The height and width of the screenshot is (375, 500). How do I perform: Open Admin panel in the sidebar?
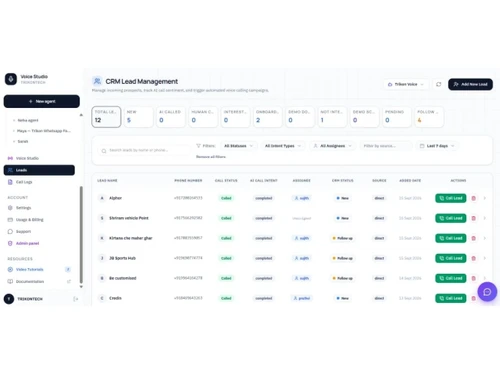(27, 243)
